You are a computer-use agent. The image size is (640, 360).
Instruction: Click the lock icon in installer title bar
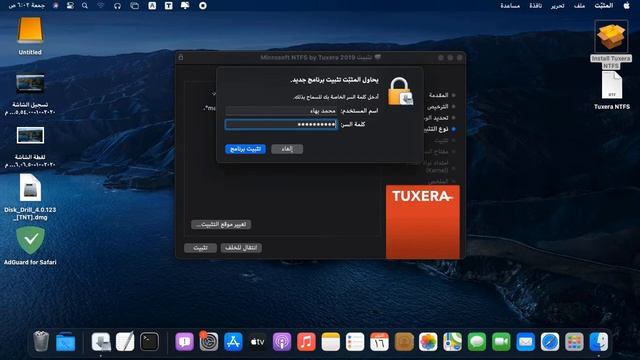coord(181,58)
